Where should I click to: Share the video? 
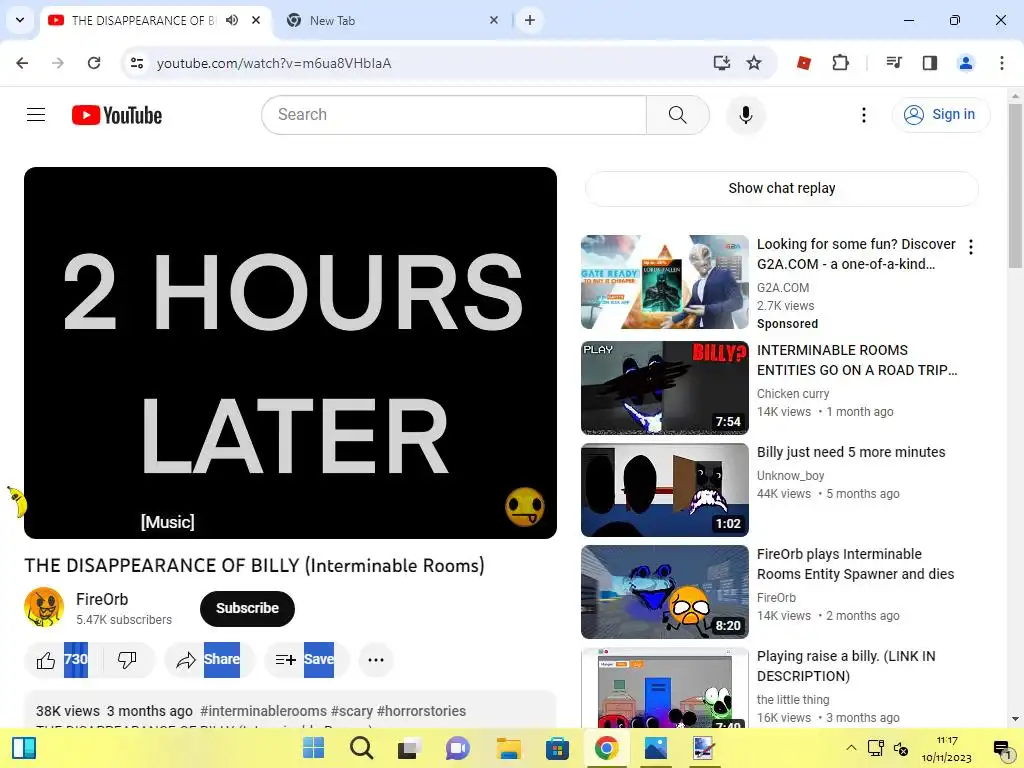pyautogui.click(x=208, y=660)
